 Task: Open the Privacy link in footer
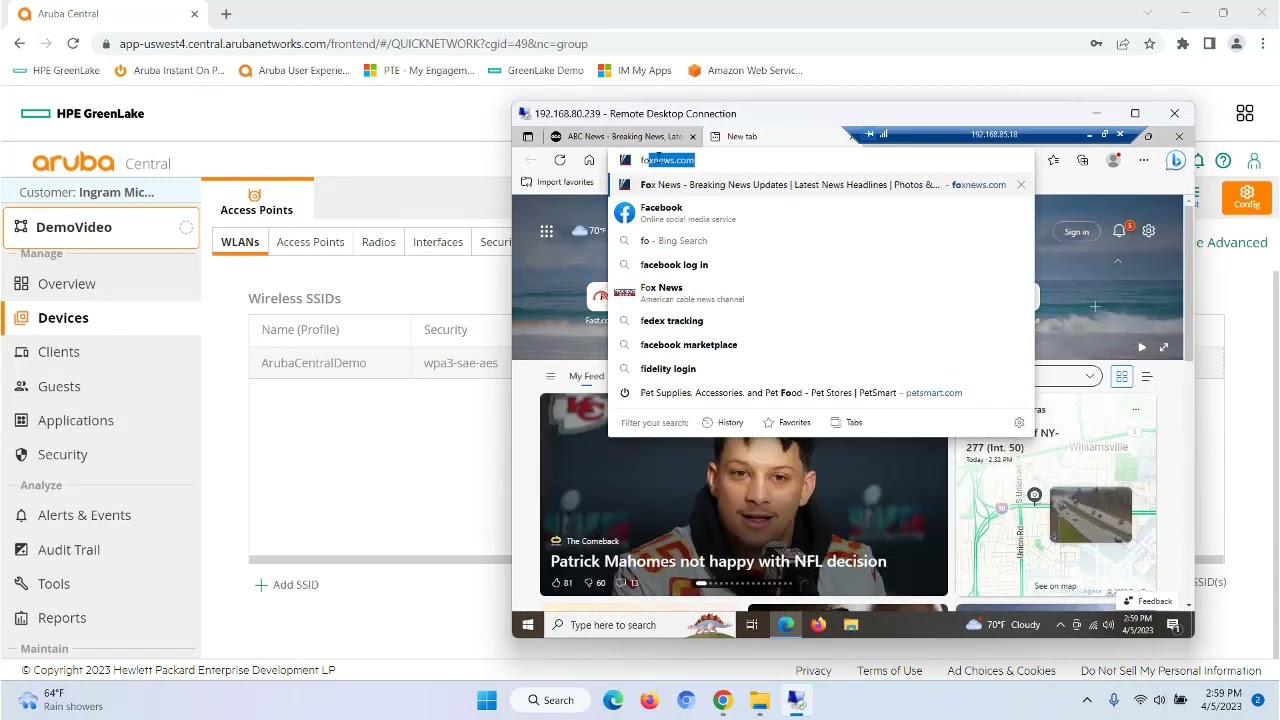[x=813, y=671]
